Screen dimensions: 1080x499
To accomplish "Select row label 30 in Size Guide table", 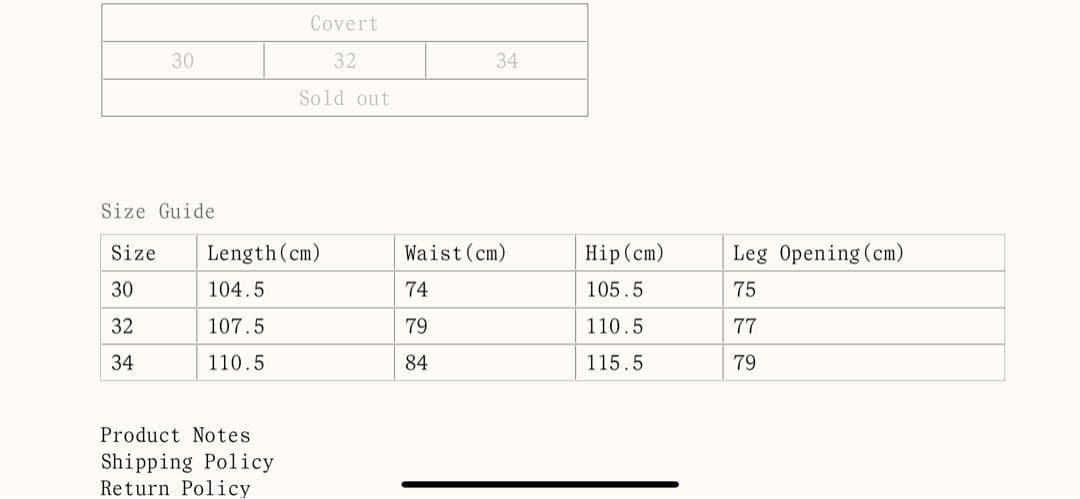I will click(122, 290).
